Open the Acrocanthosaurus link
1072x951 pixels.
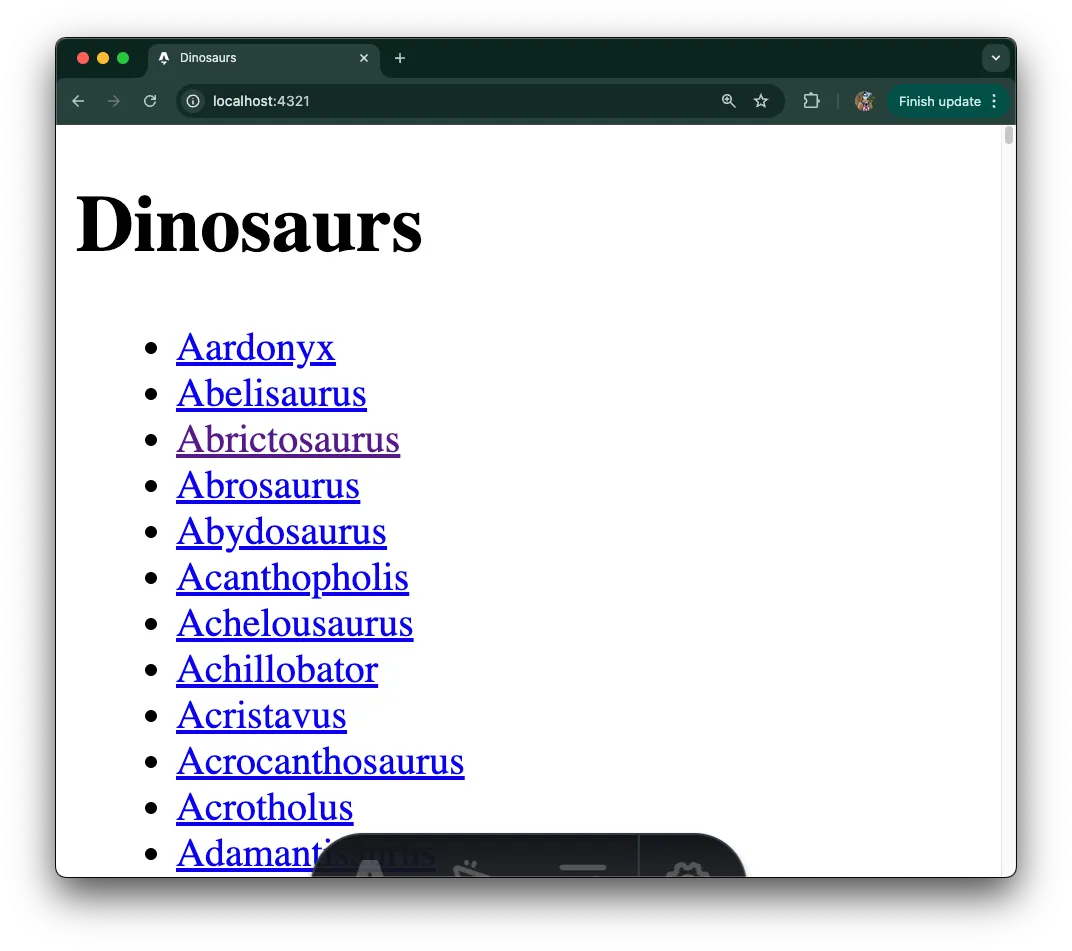pos(320,762)
